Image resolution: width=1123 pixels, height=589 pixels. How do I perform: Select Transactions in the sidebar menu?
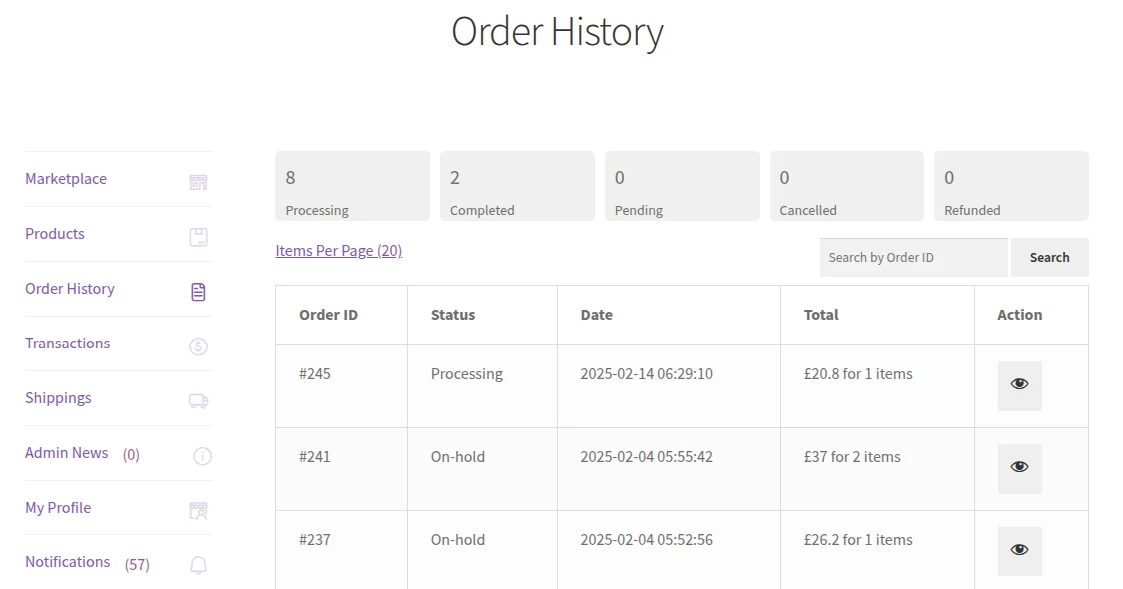tap(67, 343)
